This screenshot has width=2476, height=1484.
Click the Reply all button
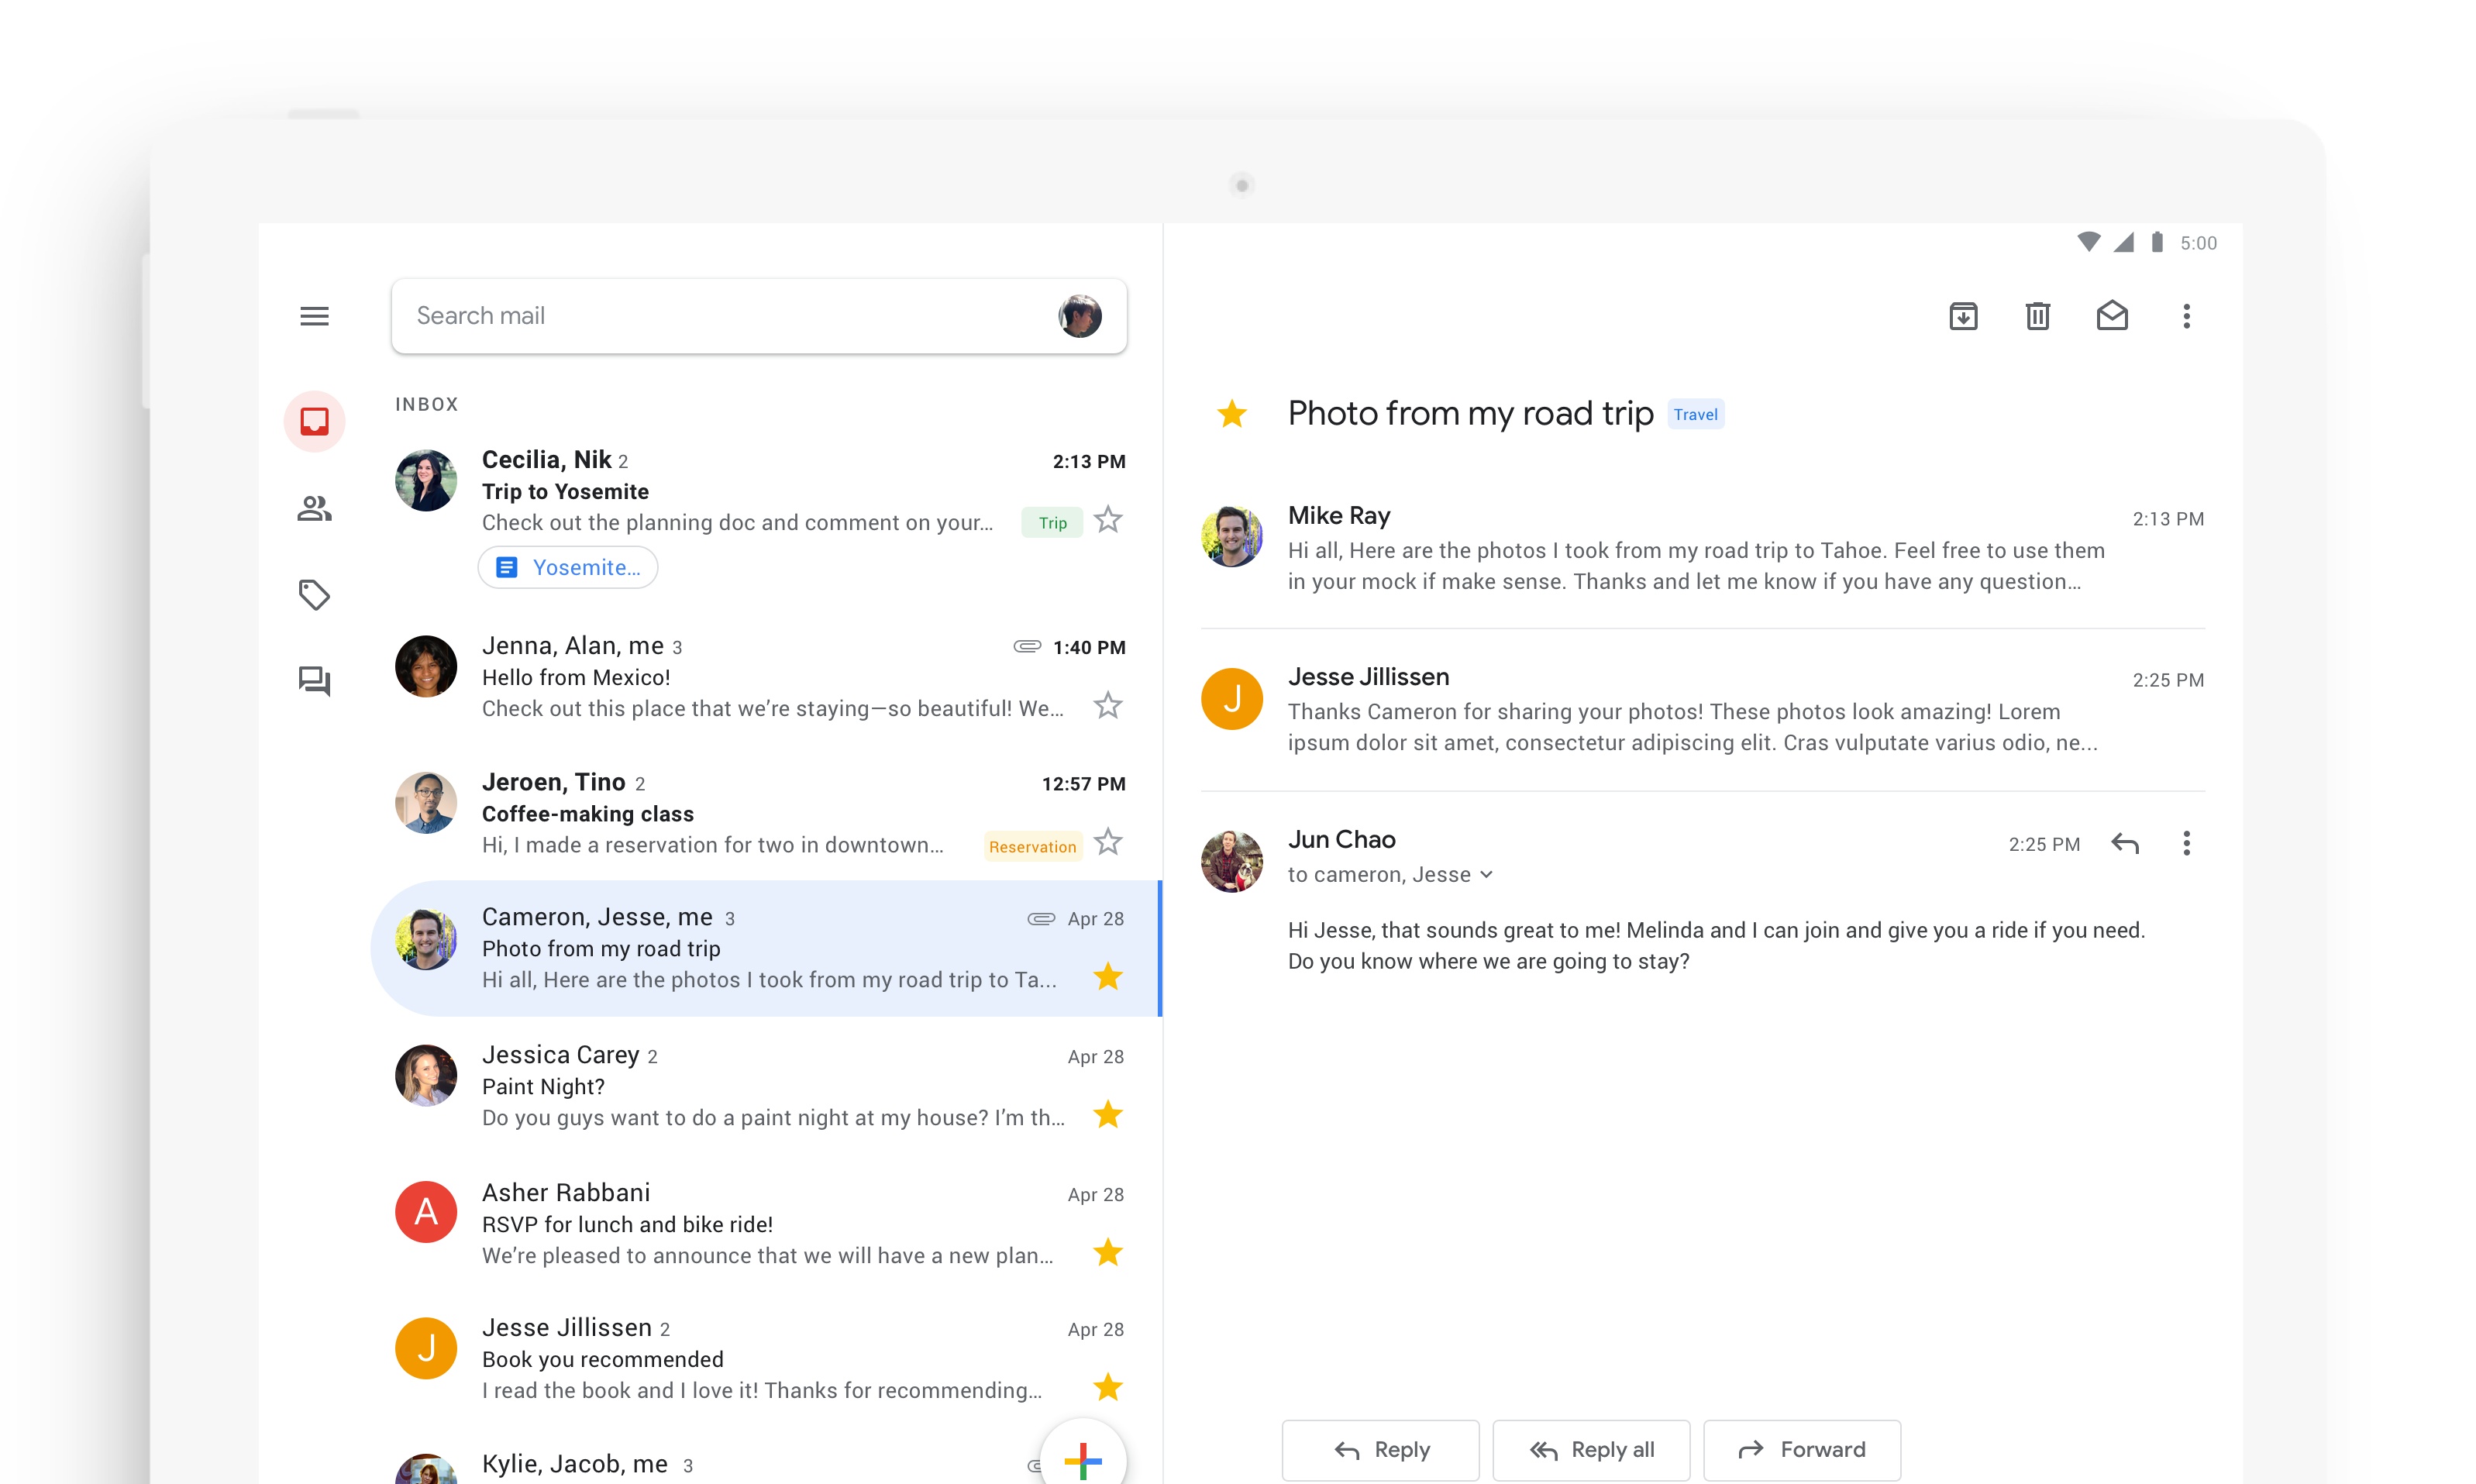coord(1590,1449)
